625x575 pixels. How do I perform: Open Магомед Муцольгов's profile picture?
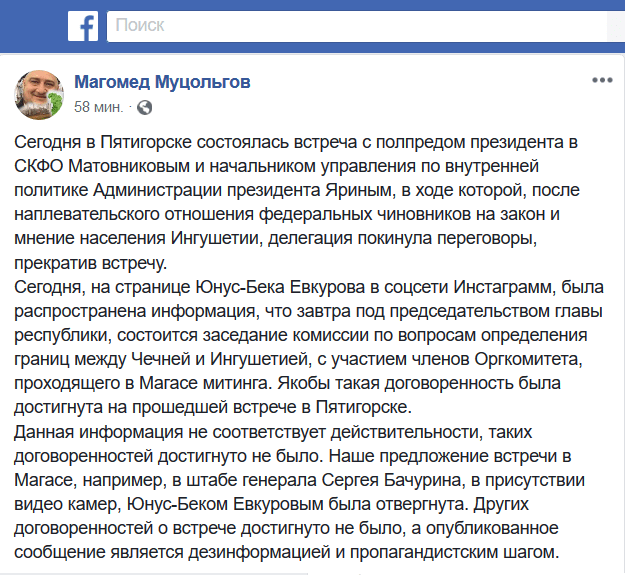click(40, 95)
